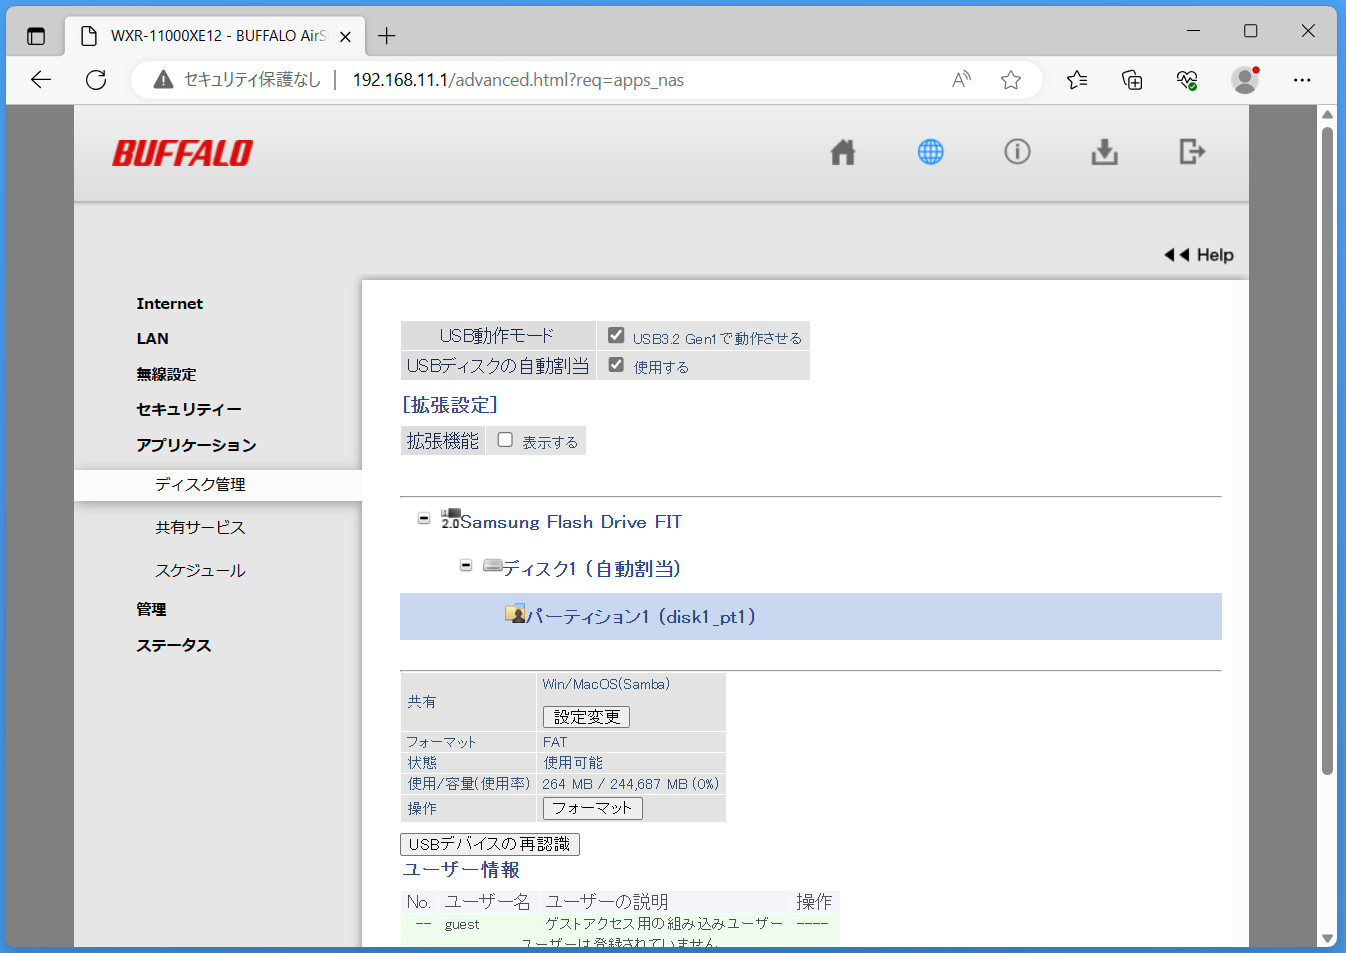The height and width of the screenshot is (953, 1346).
Task: Open the tab actions menu icon
Action: [36, 36]
